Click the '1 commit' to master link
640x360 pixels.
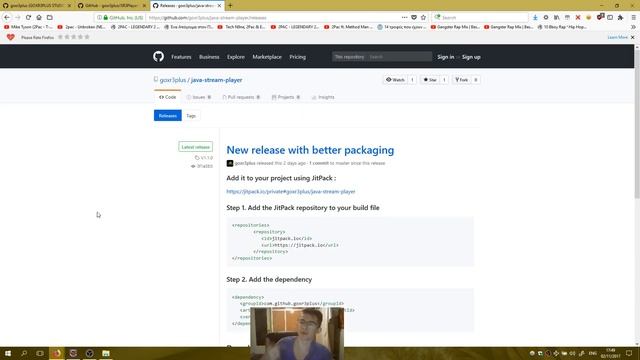tap(319, 163)
